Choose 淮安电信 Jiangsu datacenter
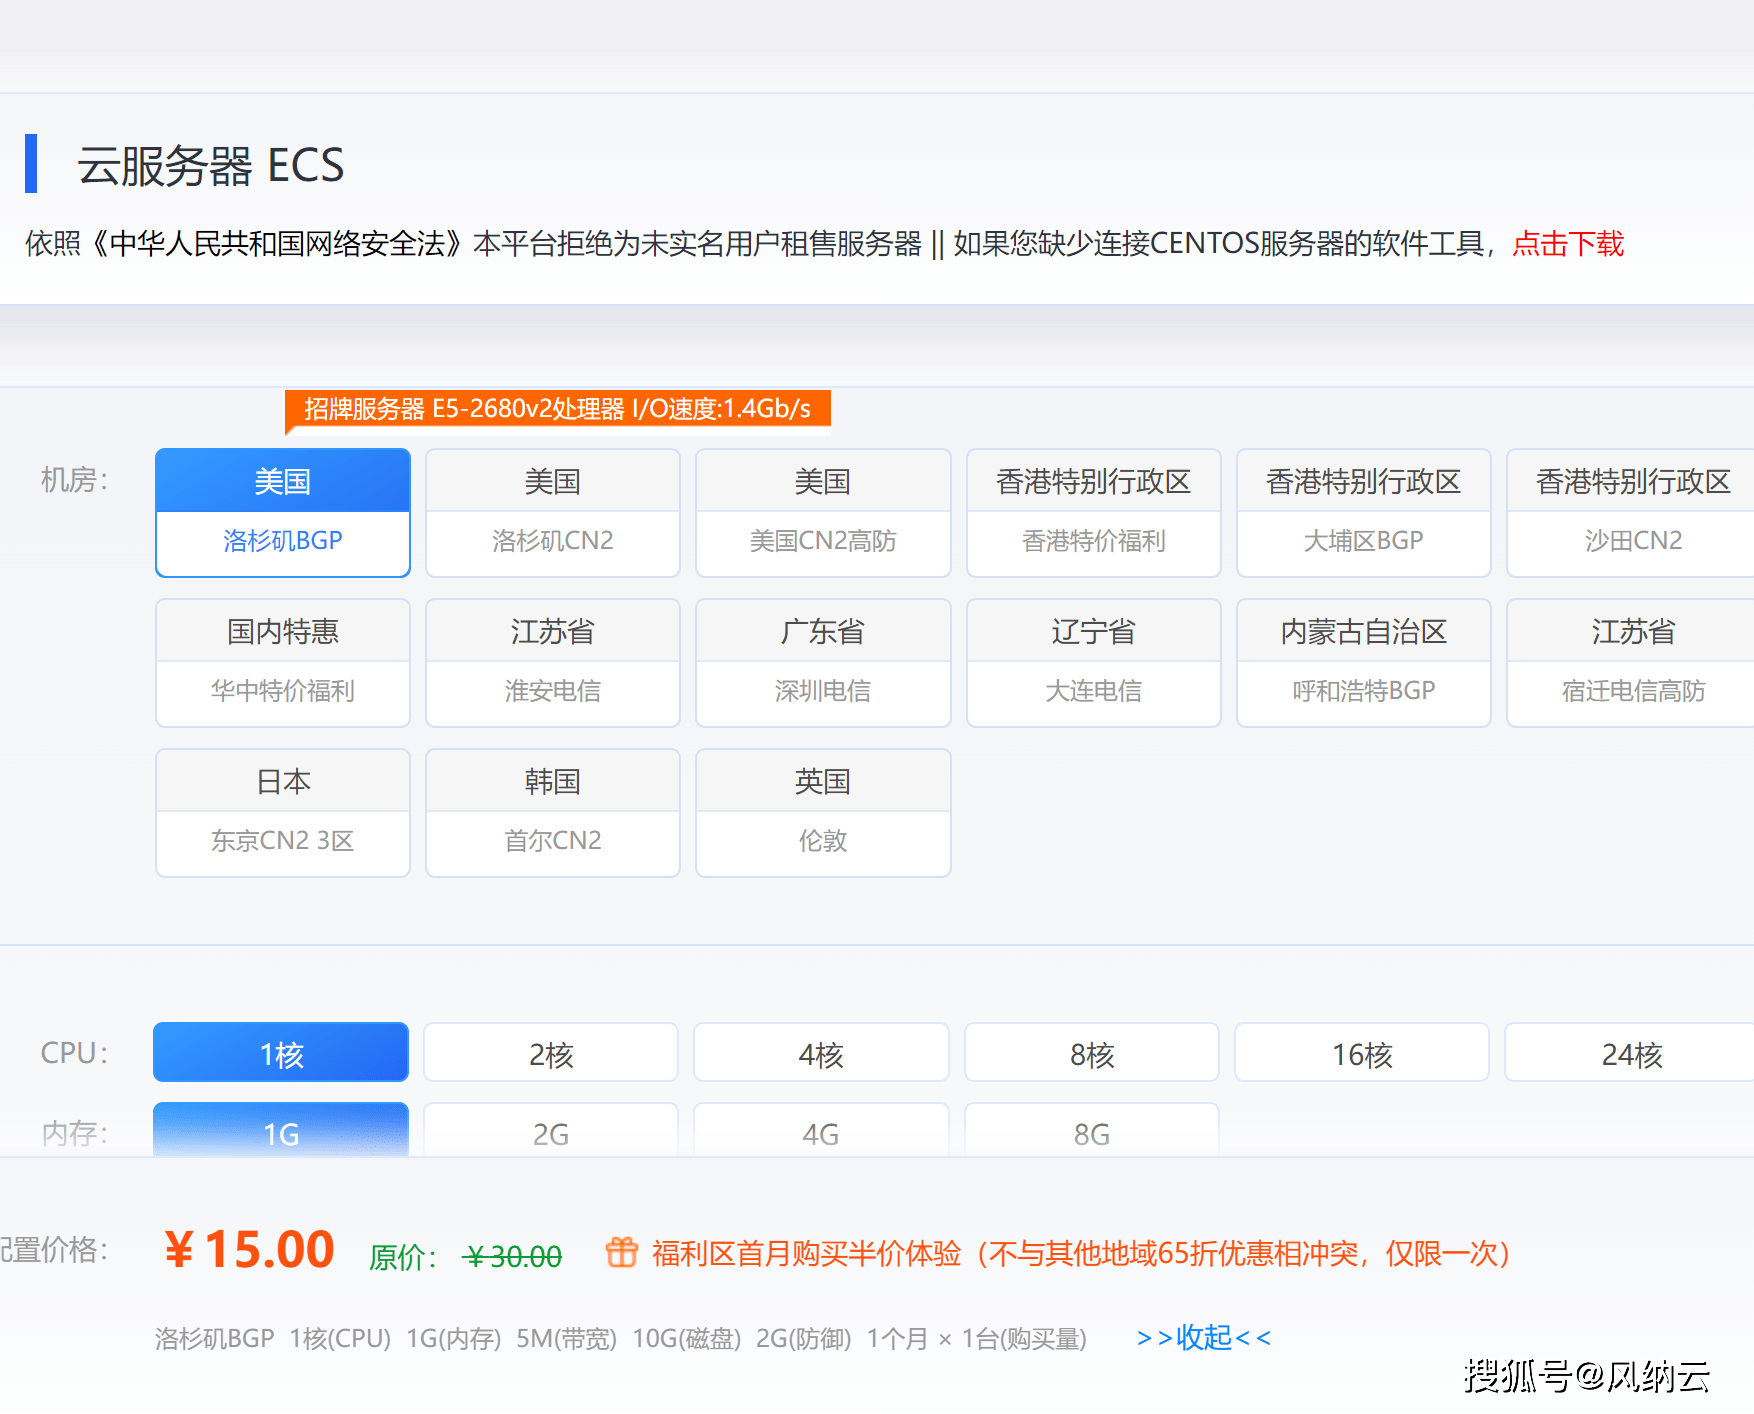 [553, 662]
